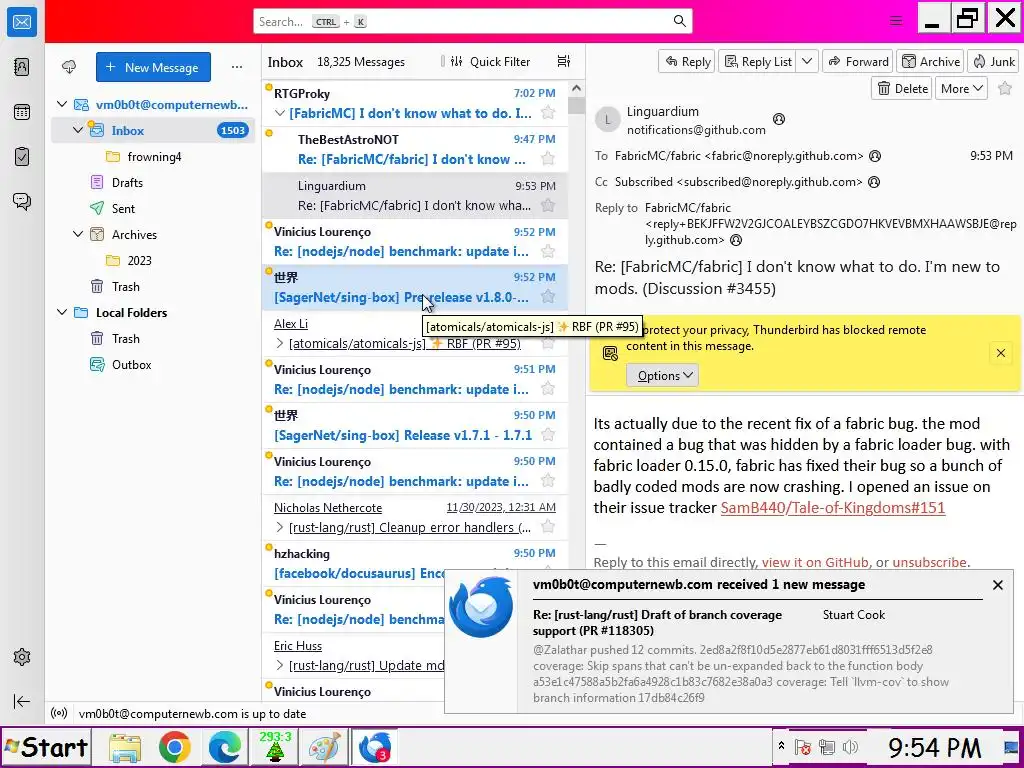Viewport: 1024px width, 768px height.
Task: Expand the atomicals/atomicals-js RBF thread
Action: 280,344
